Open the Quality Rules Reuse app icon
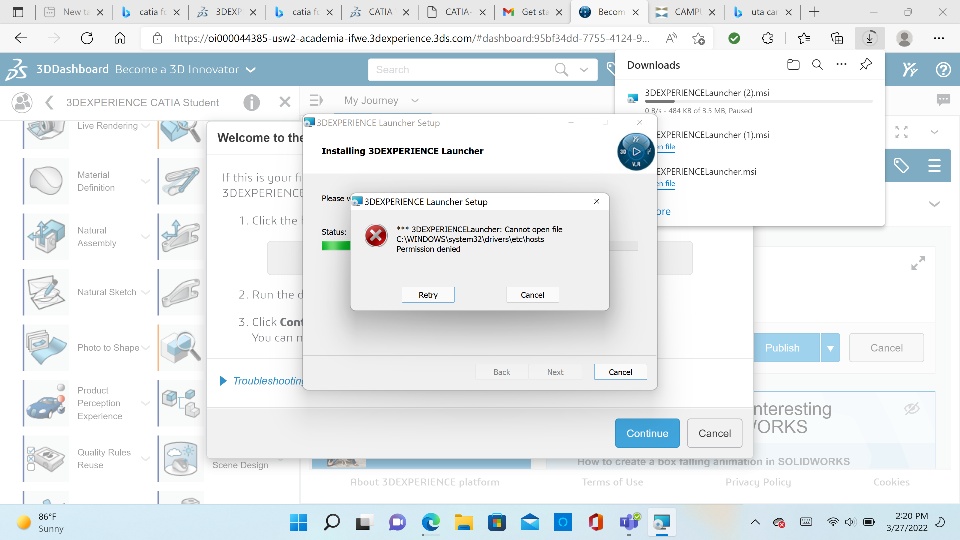The height and width of the screenshot is (540, 960). [x=46, y=459]
